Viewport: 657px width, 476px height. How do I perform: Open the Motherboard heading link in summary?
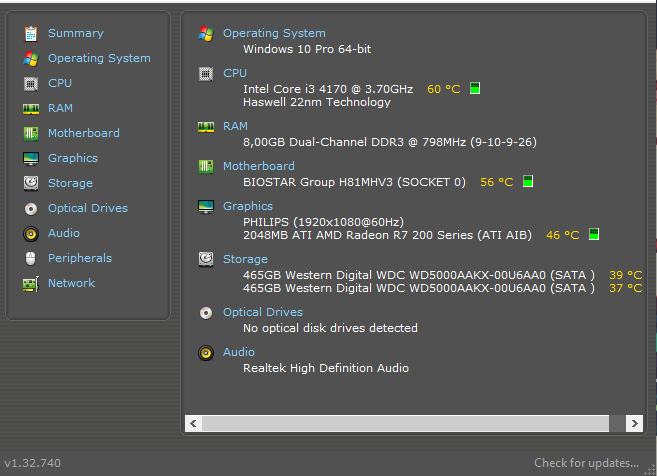click(259, 166)
